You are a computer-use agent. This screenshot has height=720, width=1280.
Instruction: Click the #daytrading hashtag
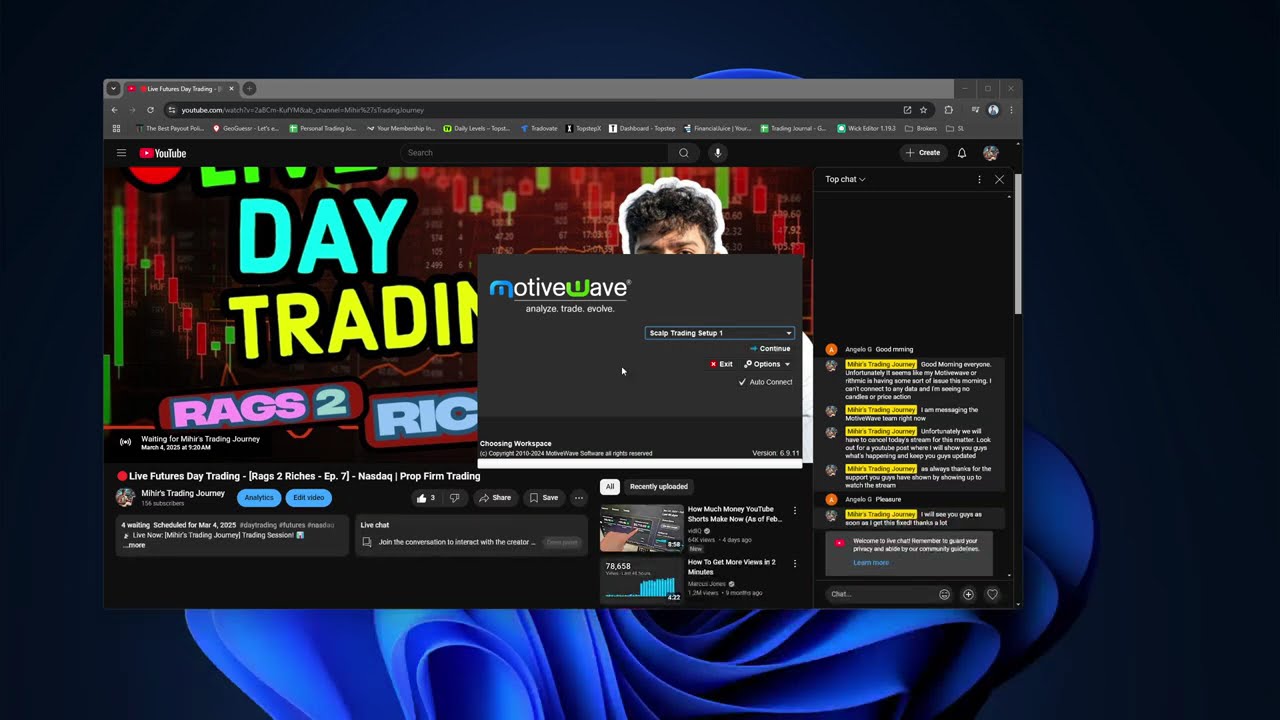[x=259, y=525]
